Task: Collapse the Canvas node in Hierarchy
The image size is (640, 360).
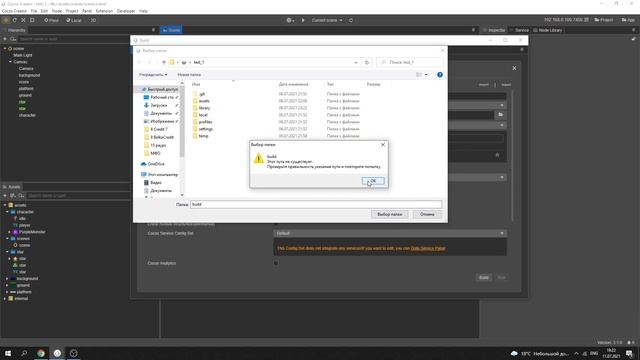Action: 10,62
